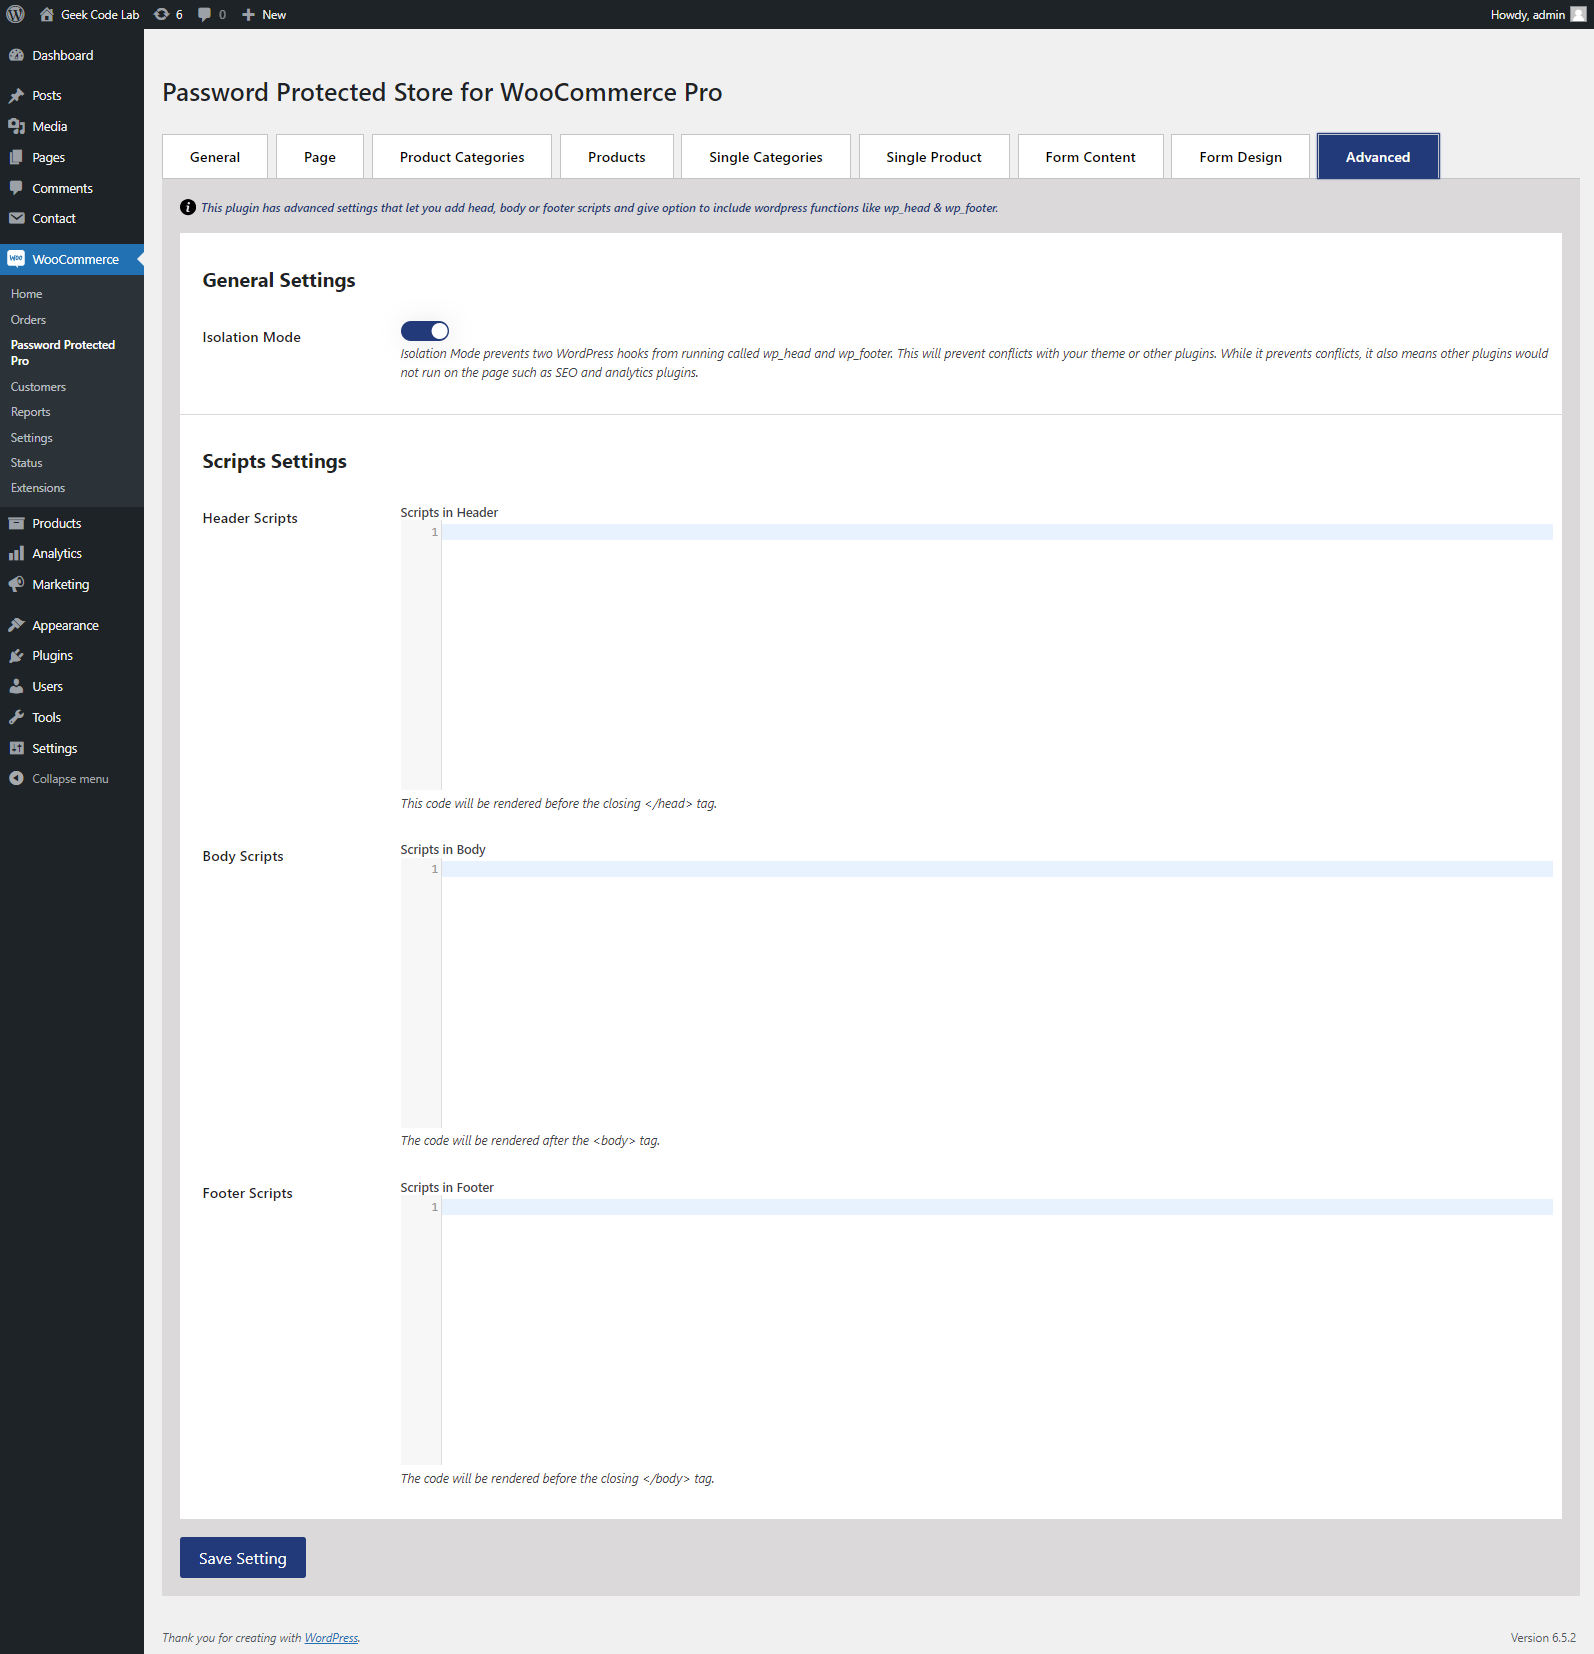Open the WordPress footer link
1594x1654 pixels.
click(x=331, y=1637)
